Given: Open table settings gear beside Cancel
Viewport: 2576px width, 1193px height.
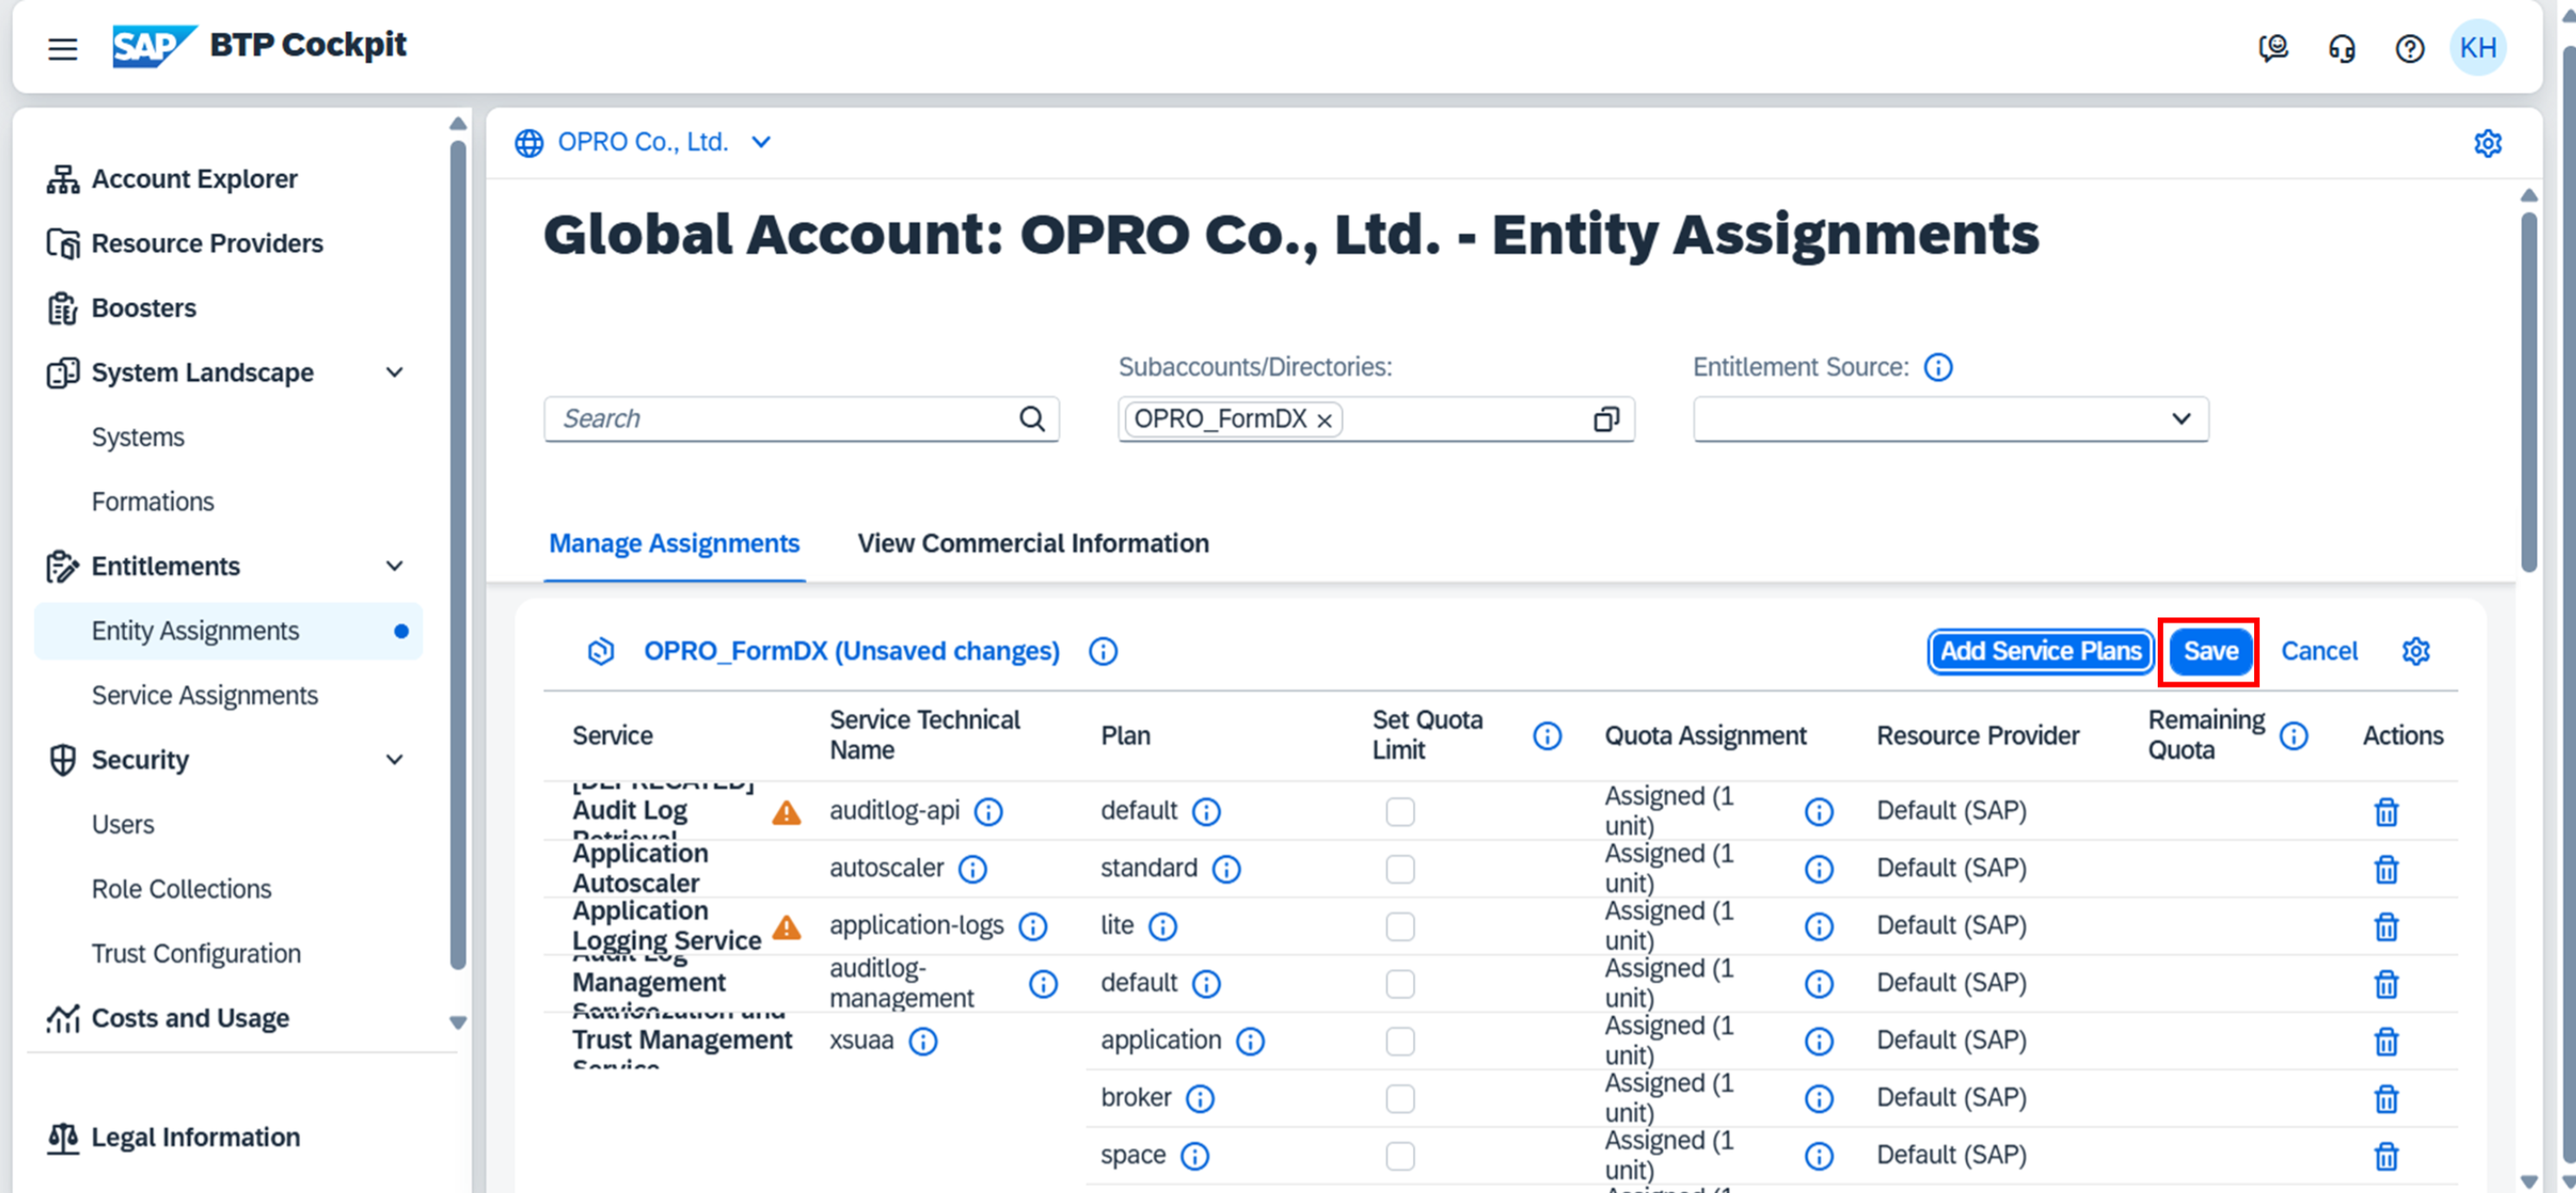Looking at the screenshot, I should (x=2415, y=651).
